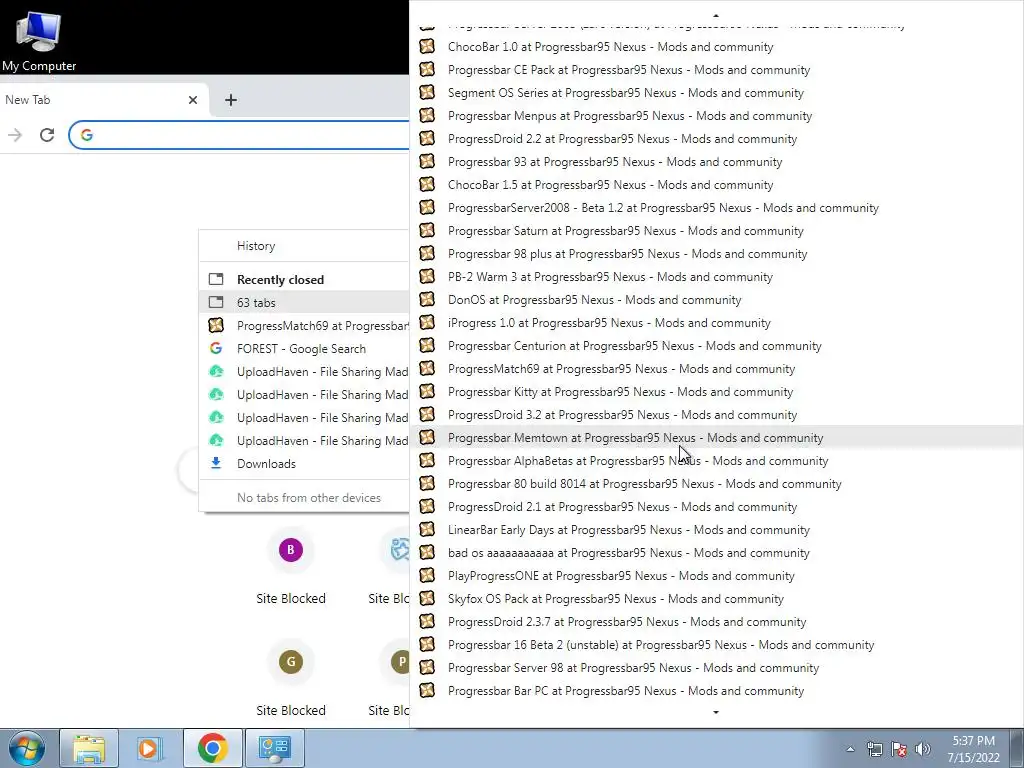
Task: Open Windows Explorer from the taskbar
Action: coord(89,748)
